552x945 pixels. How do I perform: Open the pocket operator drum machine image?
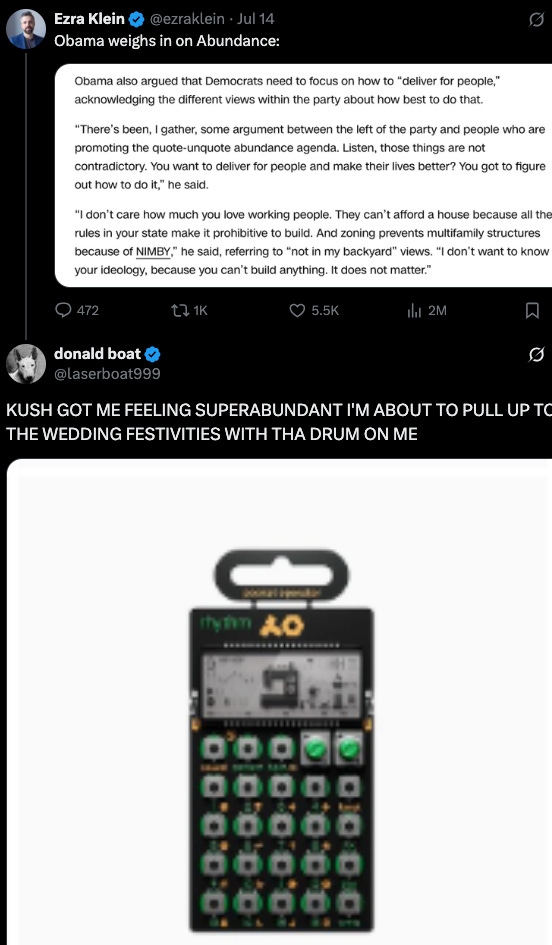click(279, 702)
